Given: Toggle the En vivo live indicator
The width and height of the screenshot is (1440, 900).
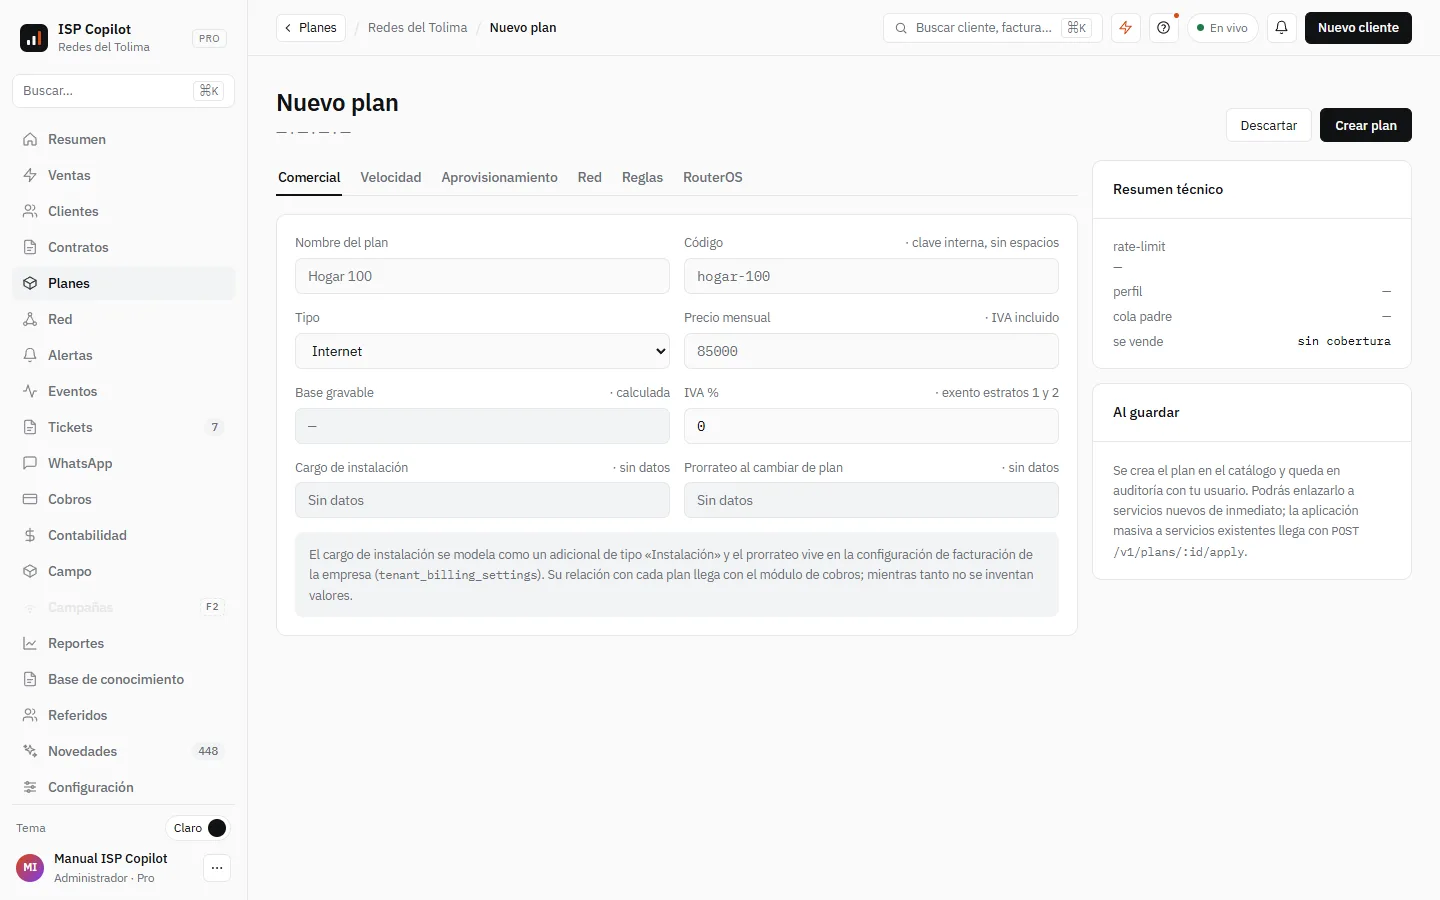Looking at the screenshot, I should click(x=1222, y=28).
